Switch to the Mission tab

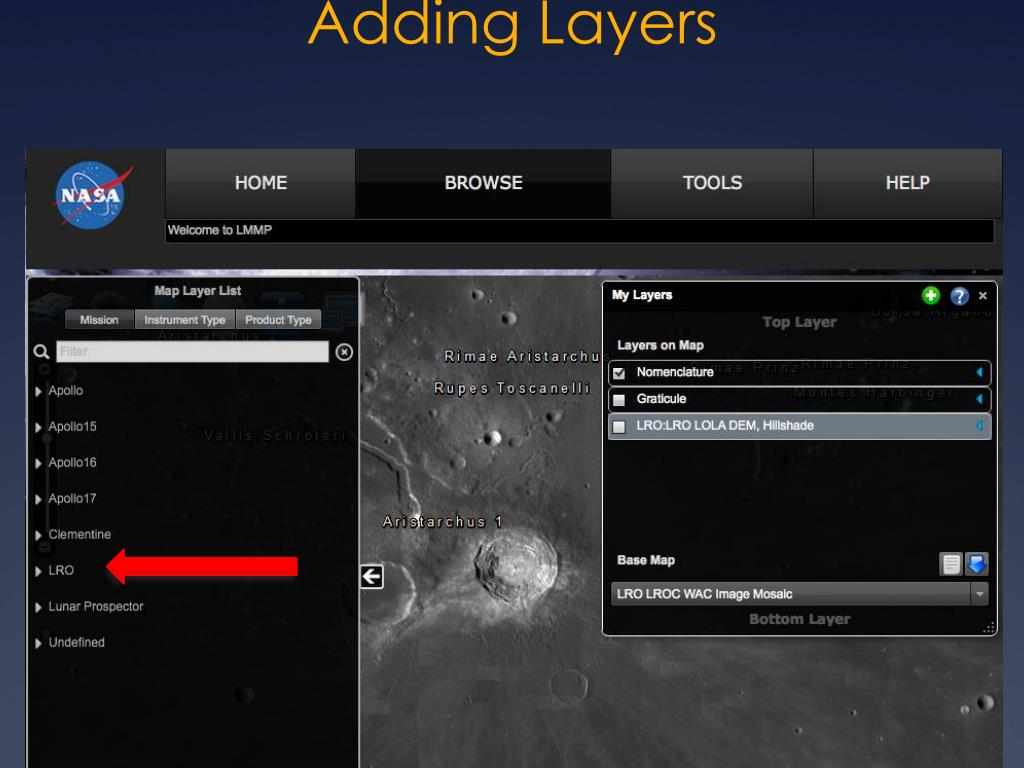(x=99, y=320)
